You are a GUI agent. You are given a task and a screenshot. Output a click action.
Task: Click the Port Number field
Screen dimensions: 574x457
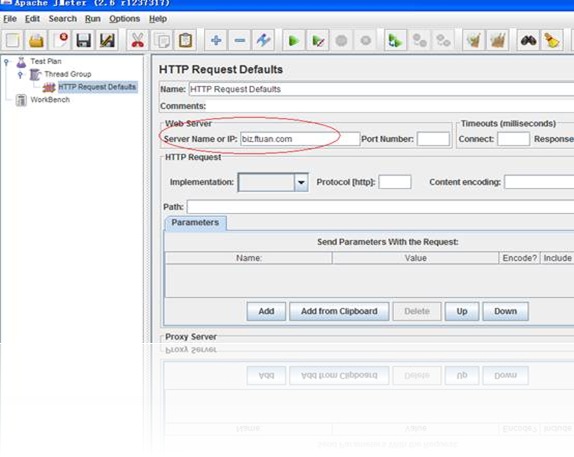(433, 139)
